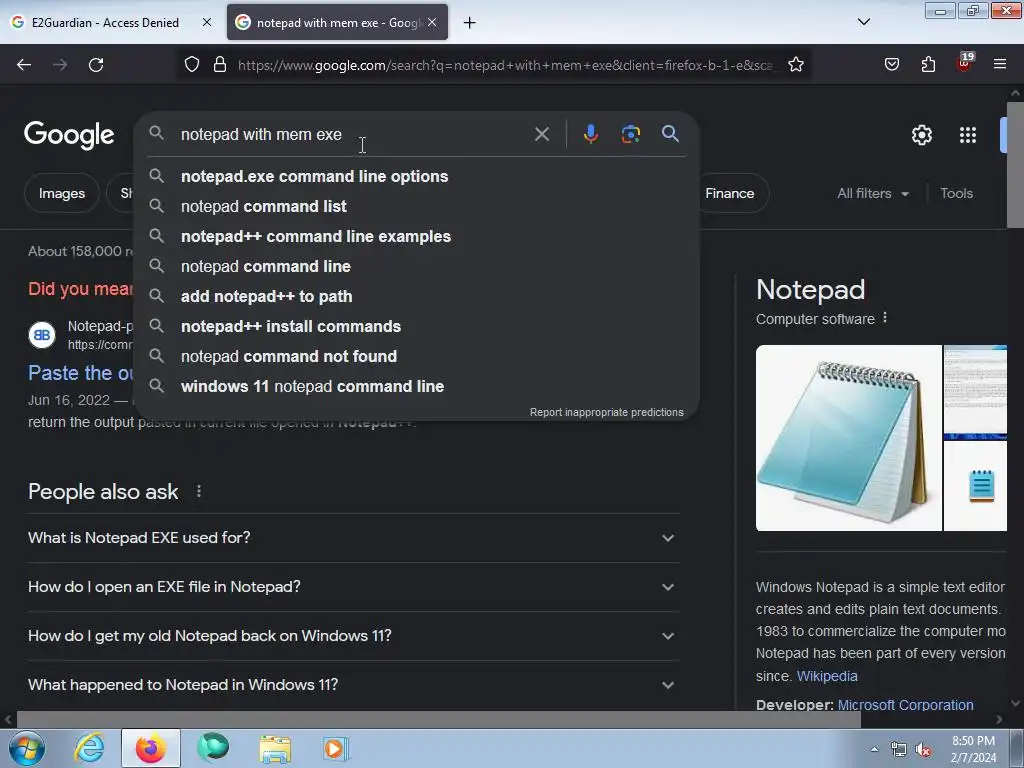This screenshot has width=1024, height=768.
Task: Choose suggestion windows 11 notepad command line
Action: coord(416,387)
